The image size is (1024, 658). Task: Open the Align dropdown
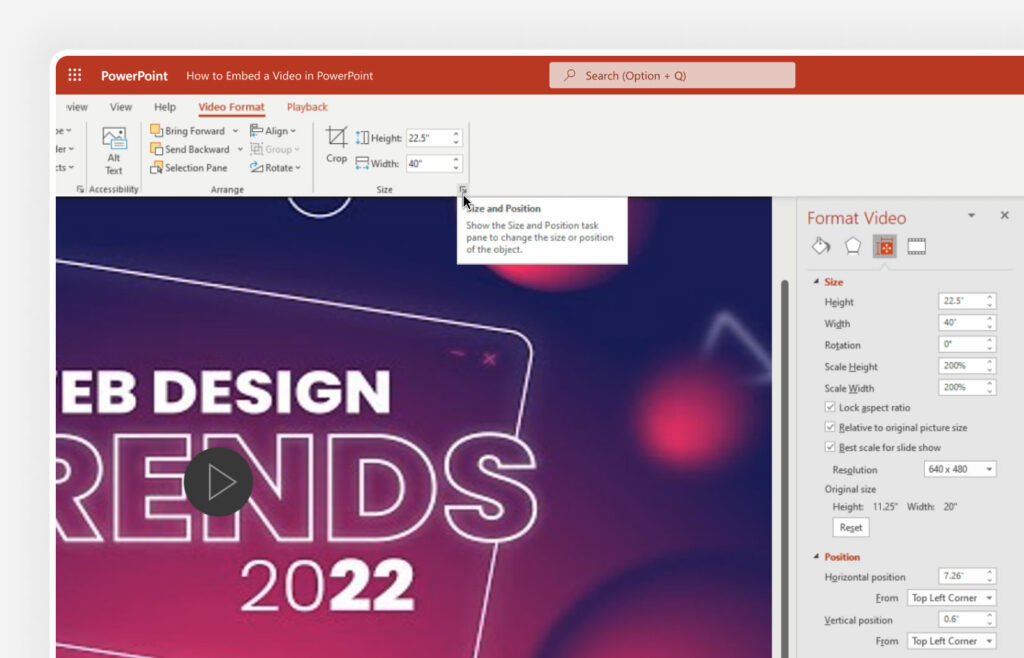273,131
